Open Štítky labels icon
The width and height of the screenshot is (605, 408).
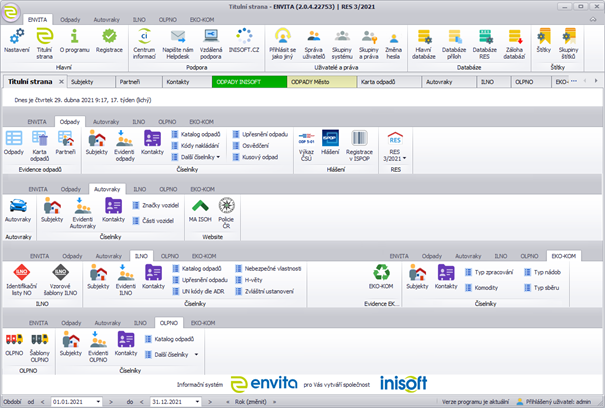[544, 41]
